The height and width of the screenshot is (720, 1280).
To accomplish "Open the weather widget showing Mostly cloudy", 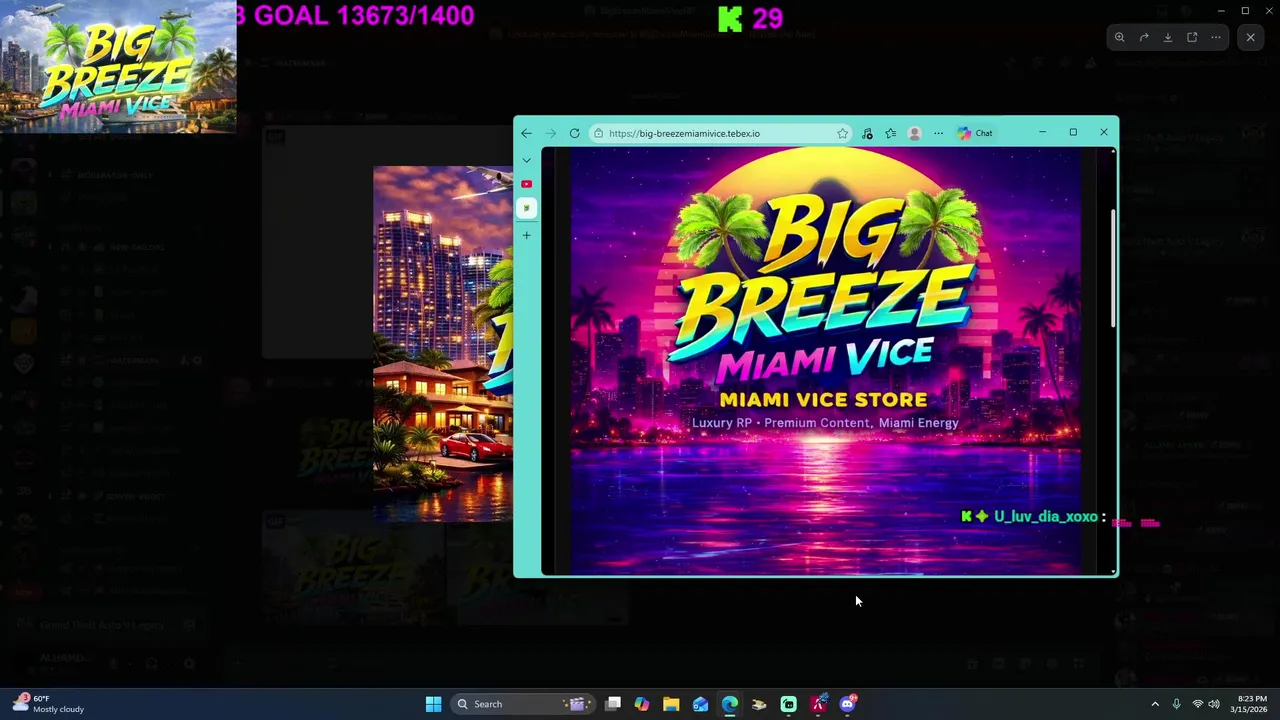I will [x=48, y=704].
